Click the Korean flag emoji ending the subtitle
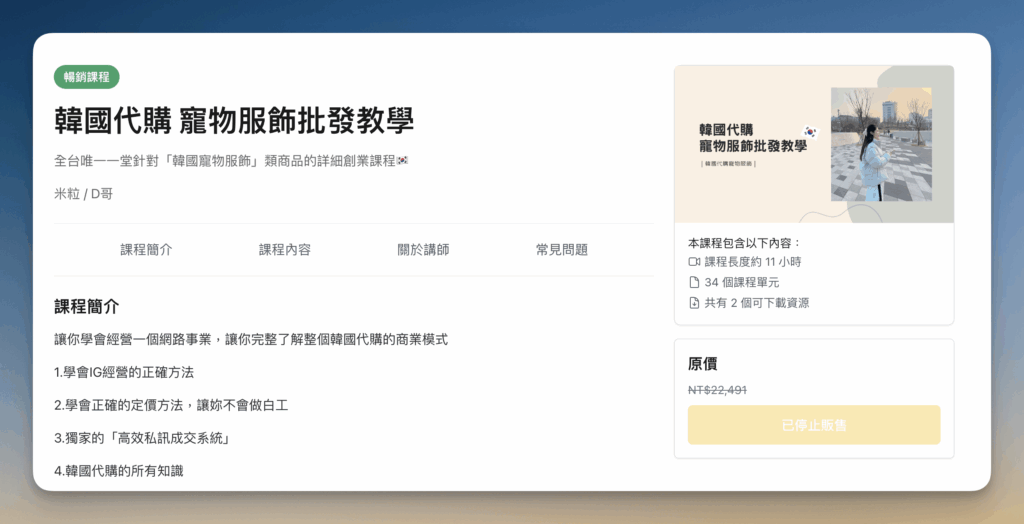Viewport: 1024px width, 524px height. point(403,161)
